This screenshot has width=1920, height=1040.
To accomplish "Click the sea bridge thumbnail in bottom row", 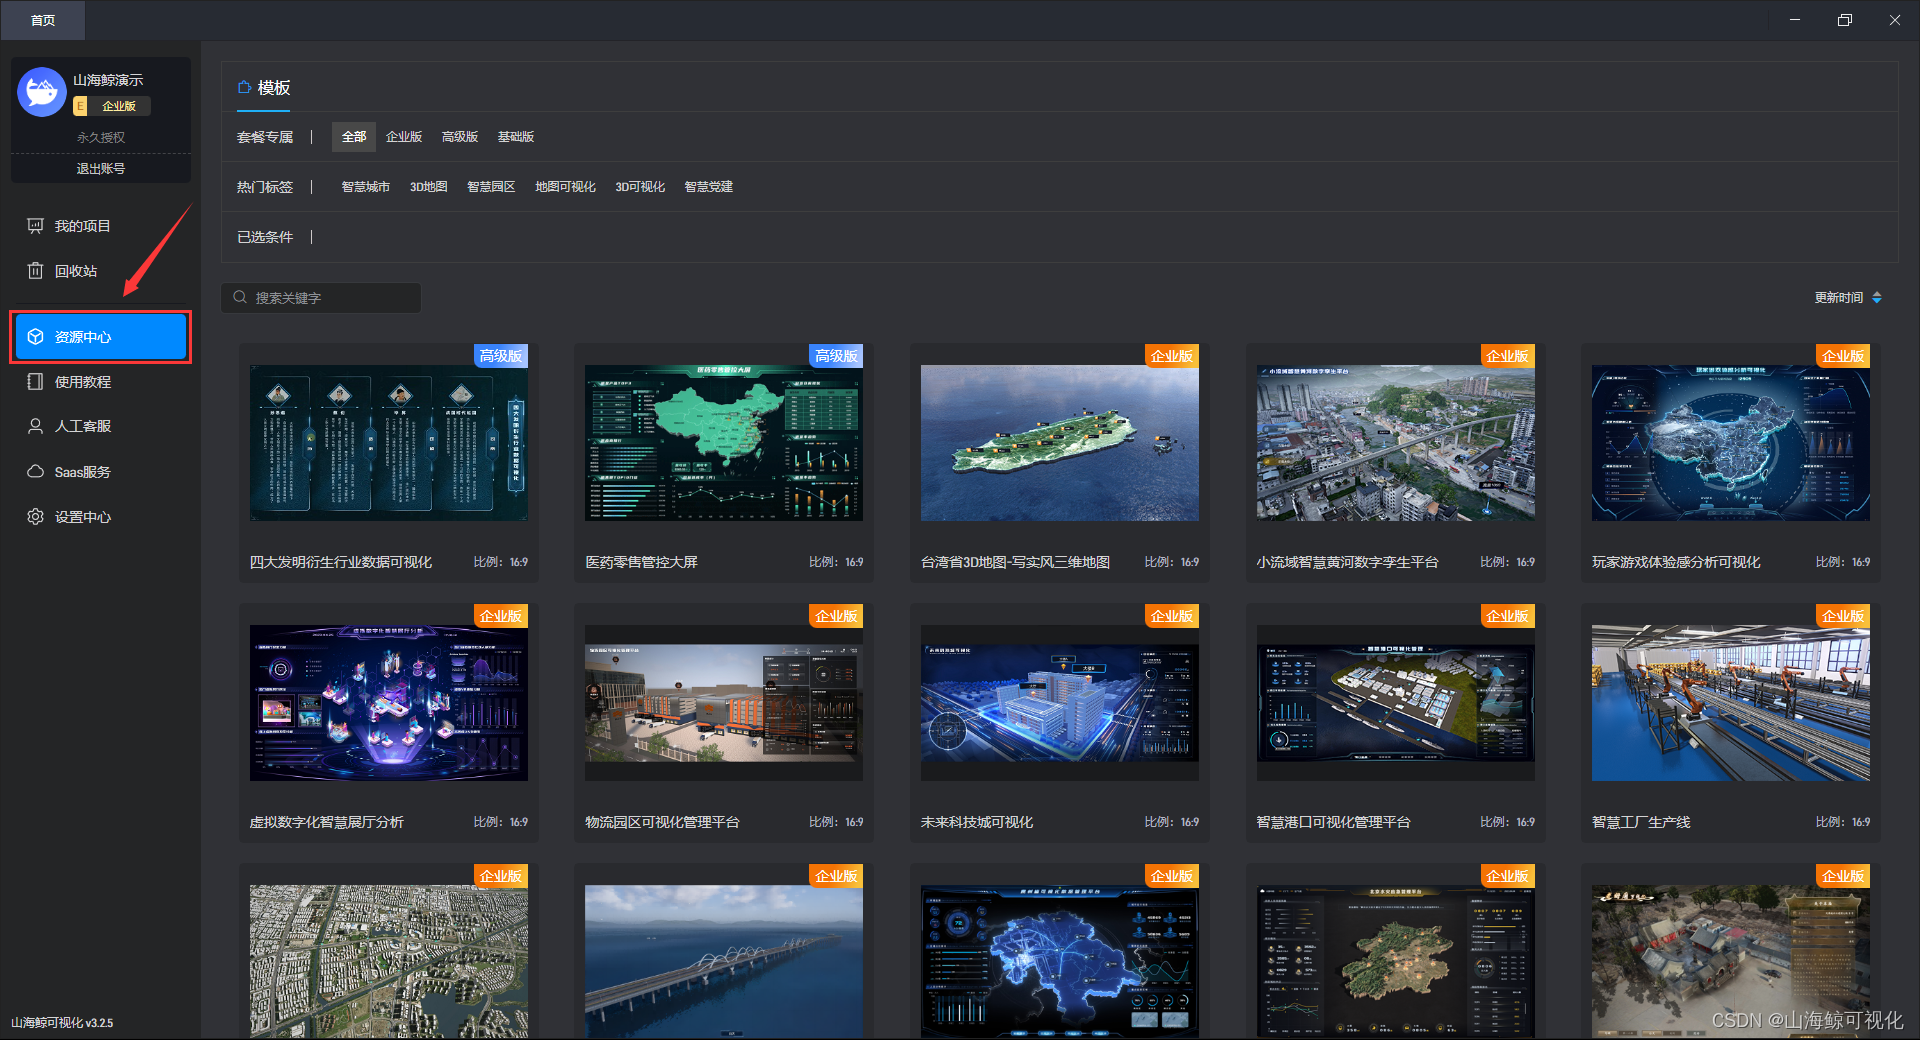I will point(724,961).
